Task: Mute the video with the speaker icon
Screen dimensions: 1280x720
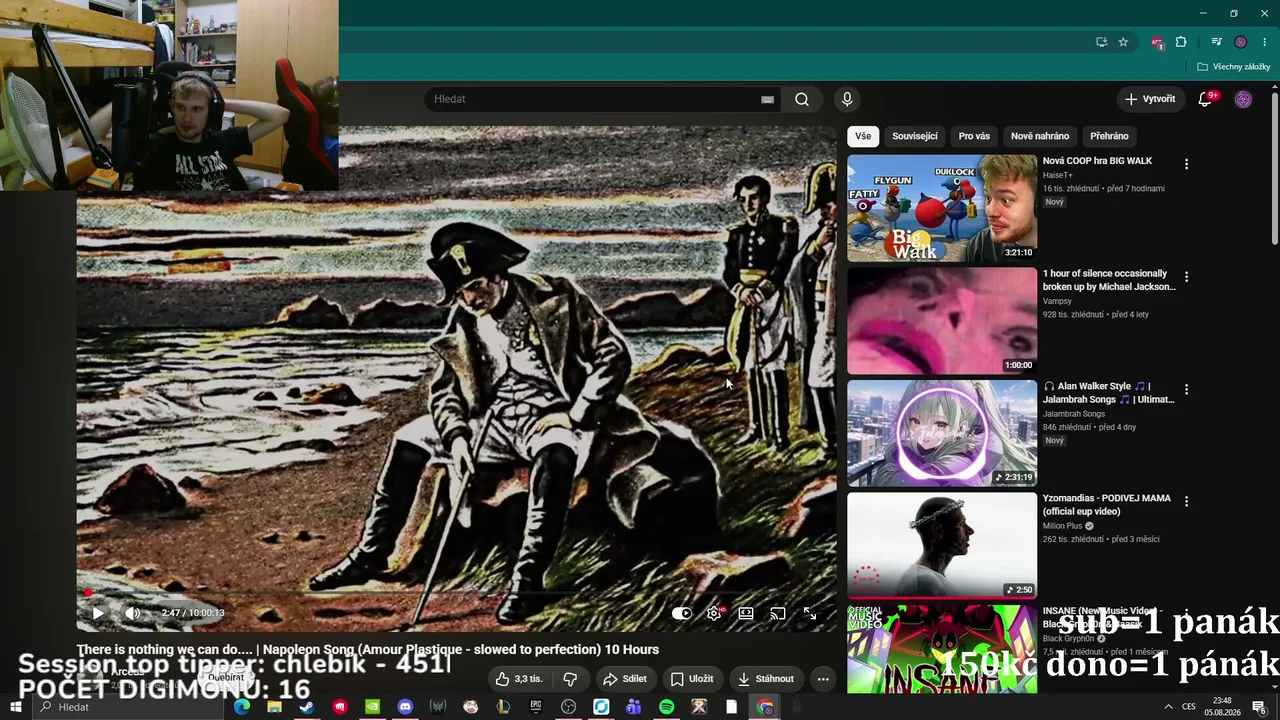Action: [132, 613]
